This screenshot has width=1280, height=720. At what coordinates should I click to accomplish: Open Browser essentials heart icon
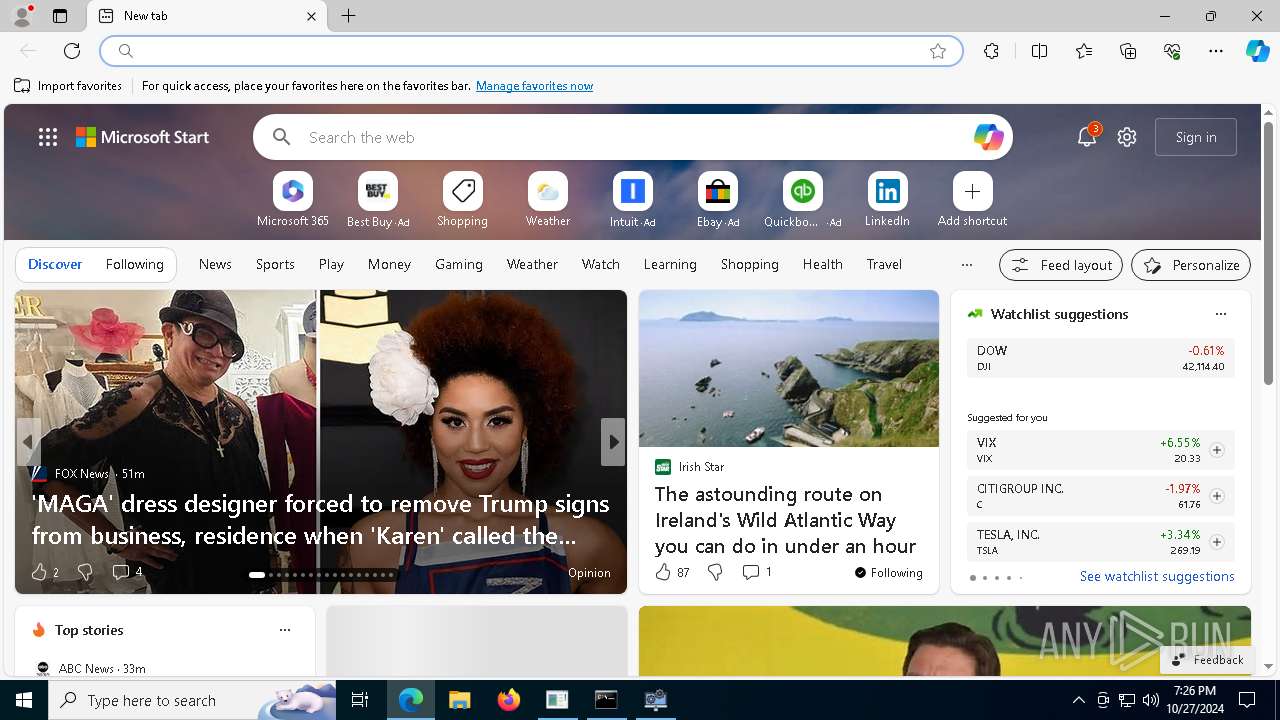coord(1172,51)
